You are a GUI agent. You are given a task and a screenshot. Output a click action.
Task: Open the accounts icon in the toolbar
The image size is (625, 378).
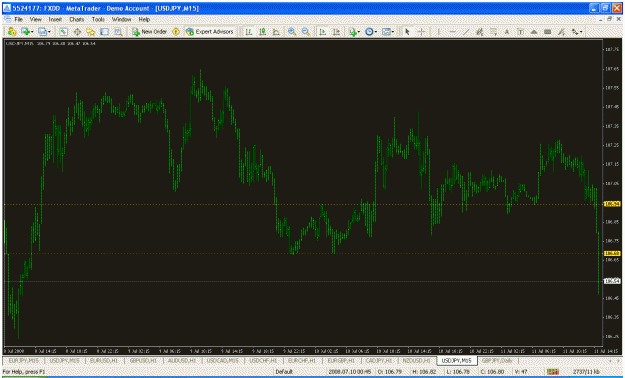[12, 32]
